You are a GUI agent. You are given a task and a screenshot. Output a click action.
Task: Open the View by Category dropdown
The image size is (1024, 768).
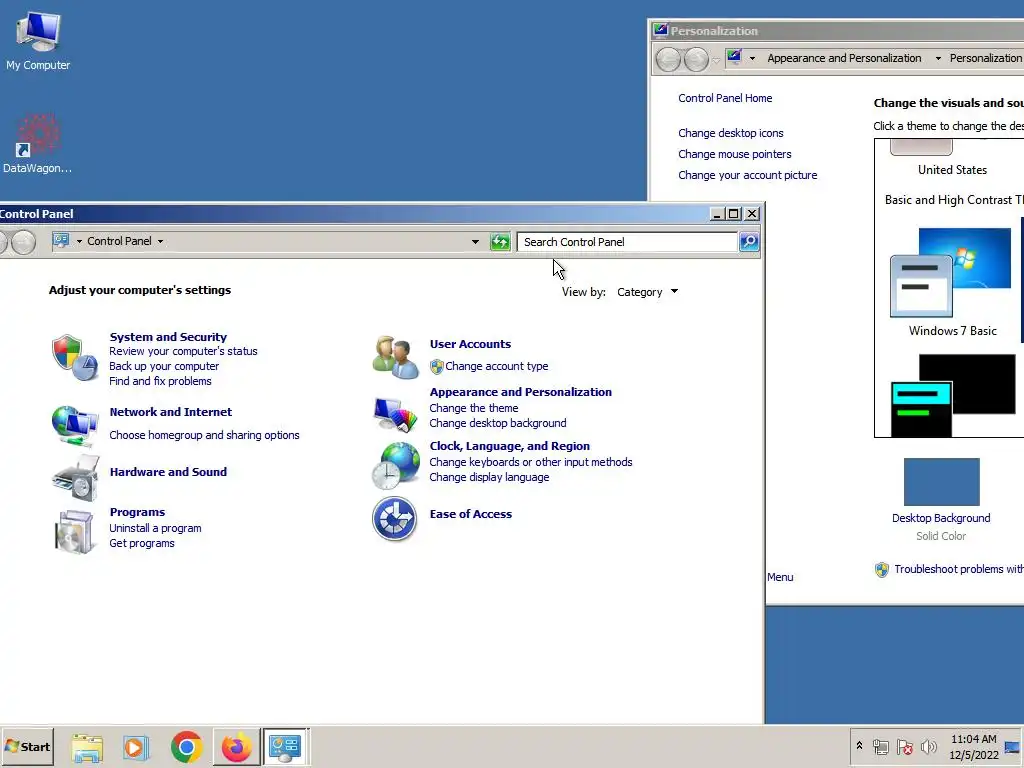coord(648,292)
